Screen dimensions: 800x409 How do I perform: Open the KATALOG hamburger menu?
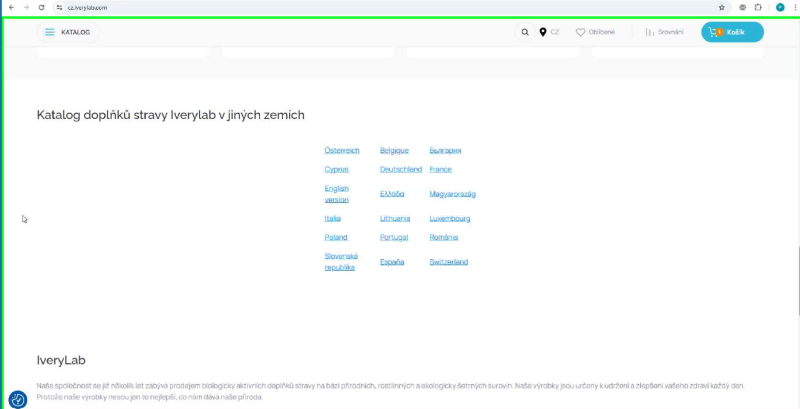[x=68, y=32]
